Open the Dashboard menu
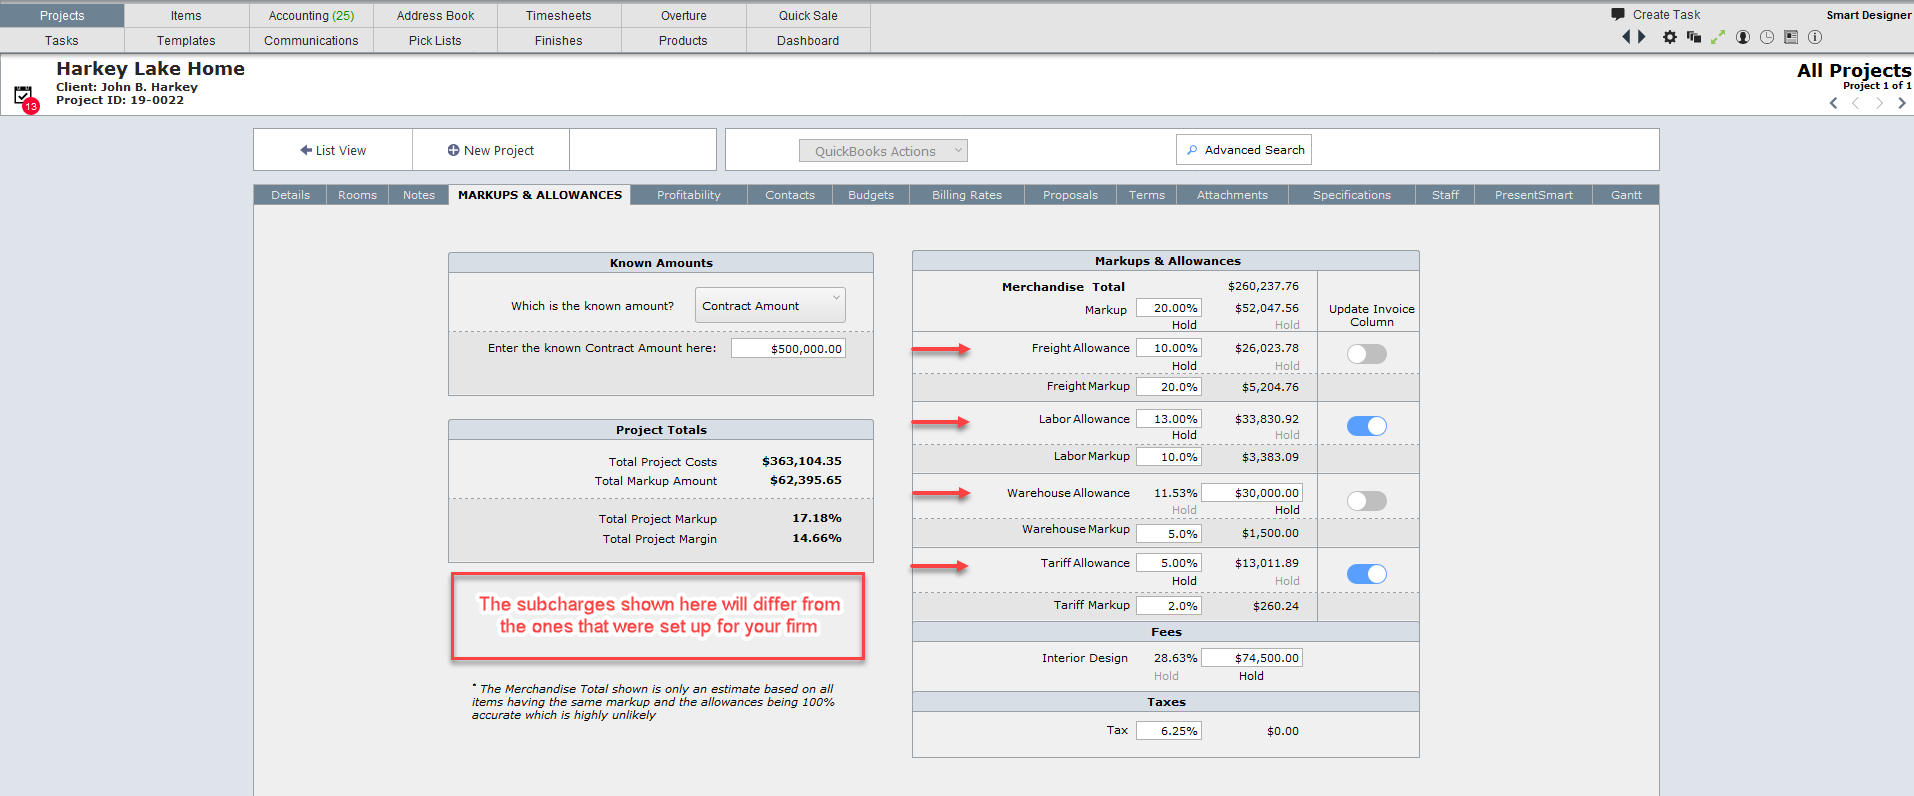The image size is (1914, 796). (808, 41)
